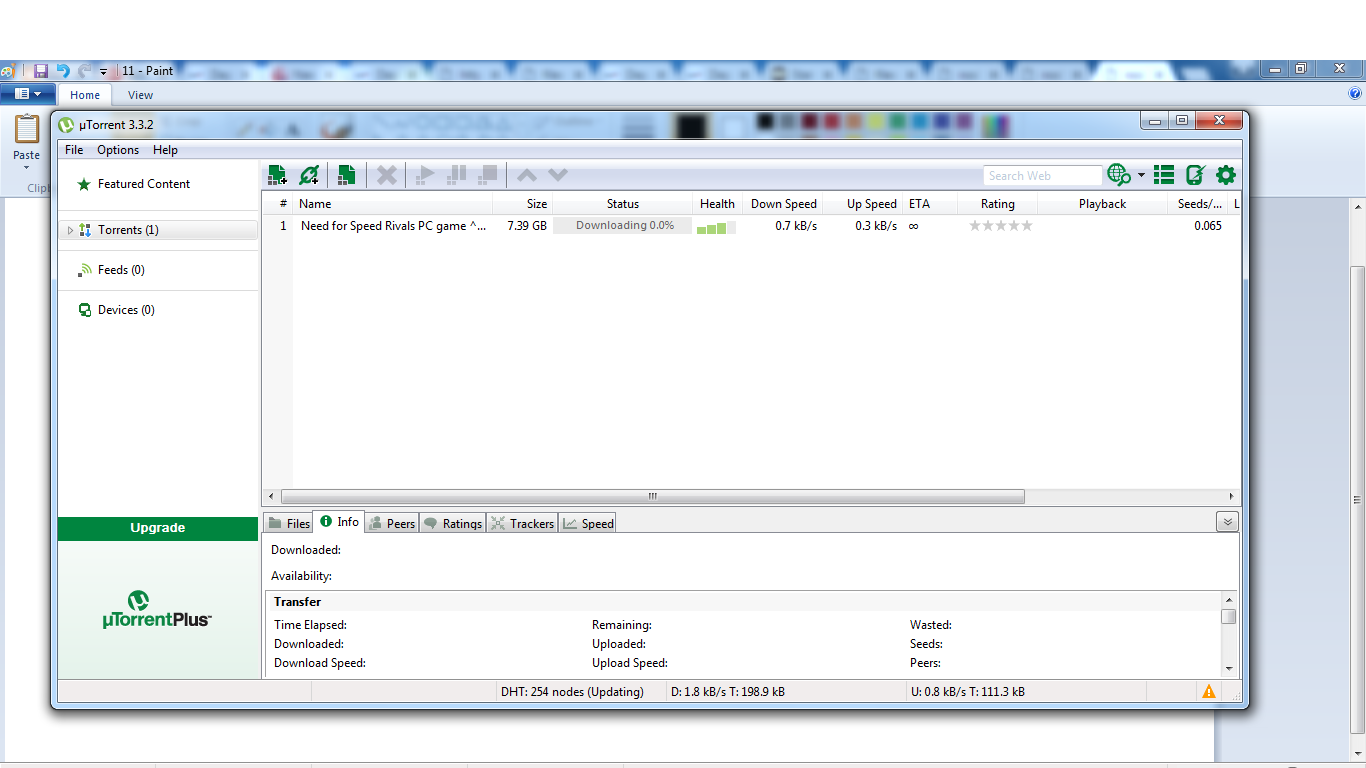Click in the Search Web field
This screenshot has width=1366, height=768.
click(x=1042, y=176)
